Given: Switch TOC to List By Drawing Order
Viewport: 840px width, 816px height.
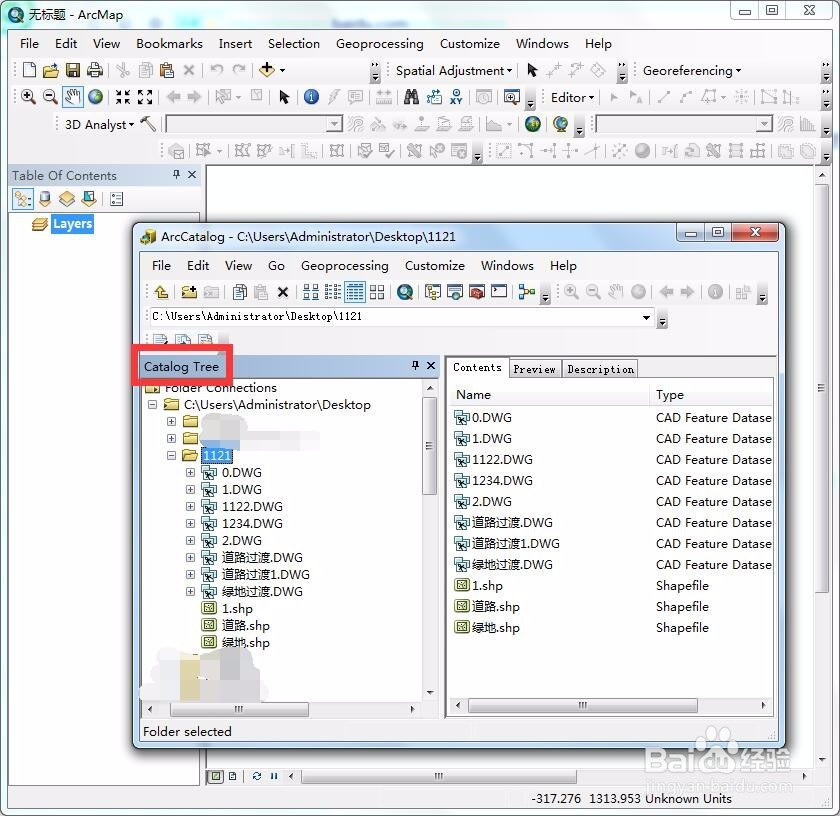Looking at the screenshot, I should (x=22, y=199).
